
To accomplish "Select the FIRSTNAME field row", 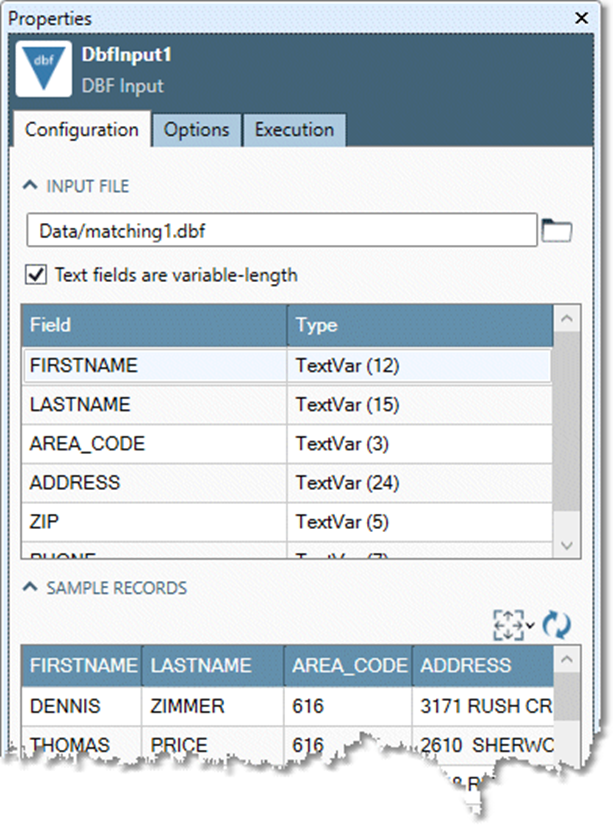I will [154, 366].
